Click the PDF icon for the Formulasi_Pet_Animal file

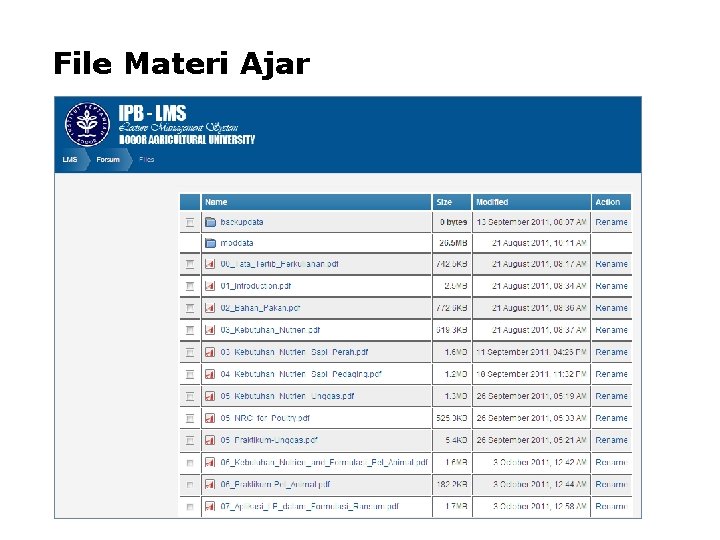tap(210, 462)
